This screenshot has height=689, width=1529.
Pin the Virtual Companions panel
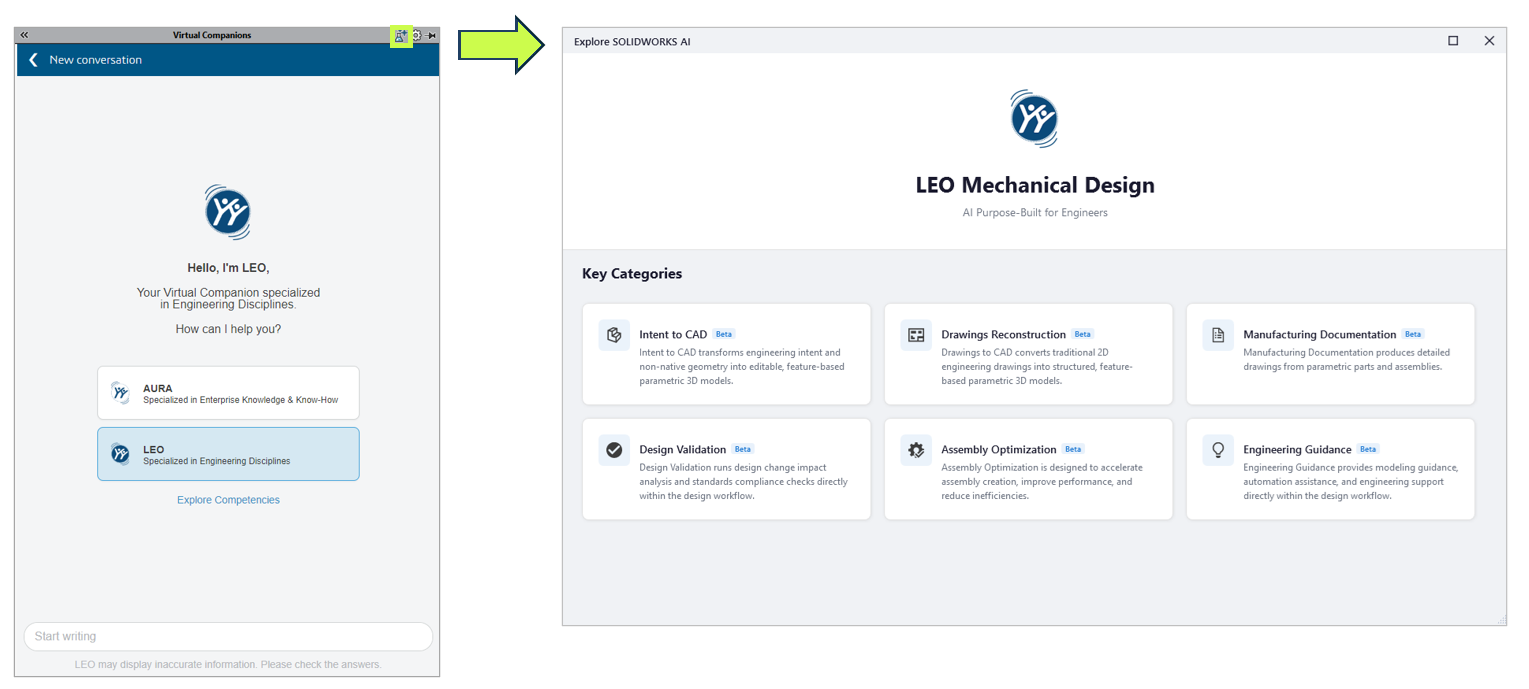431,35
